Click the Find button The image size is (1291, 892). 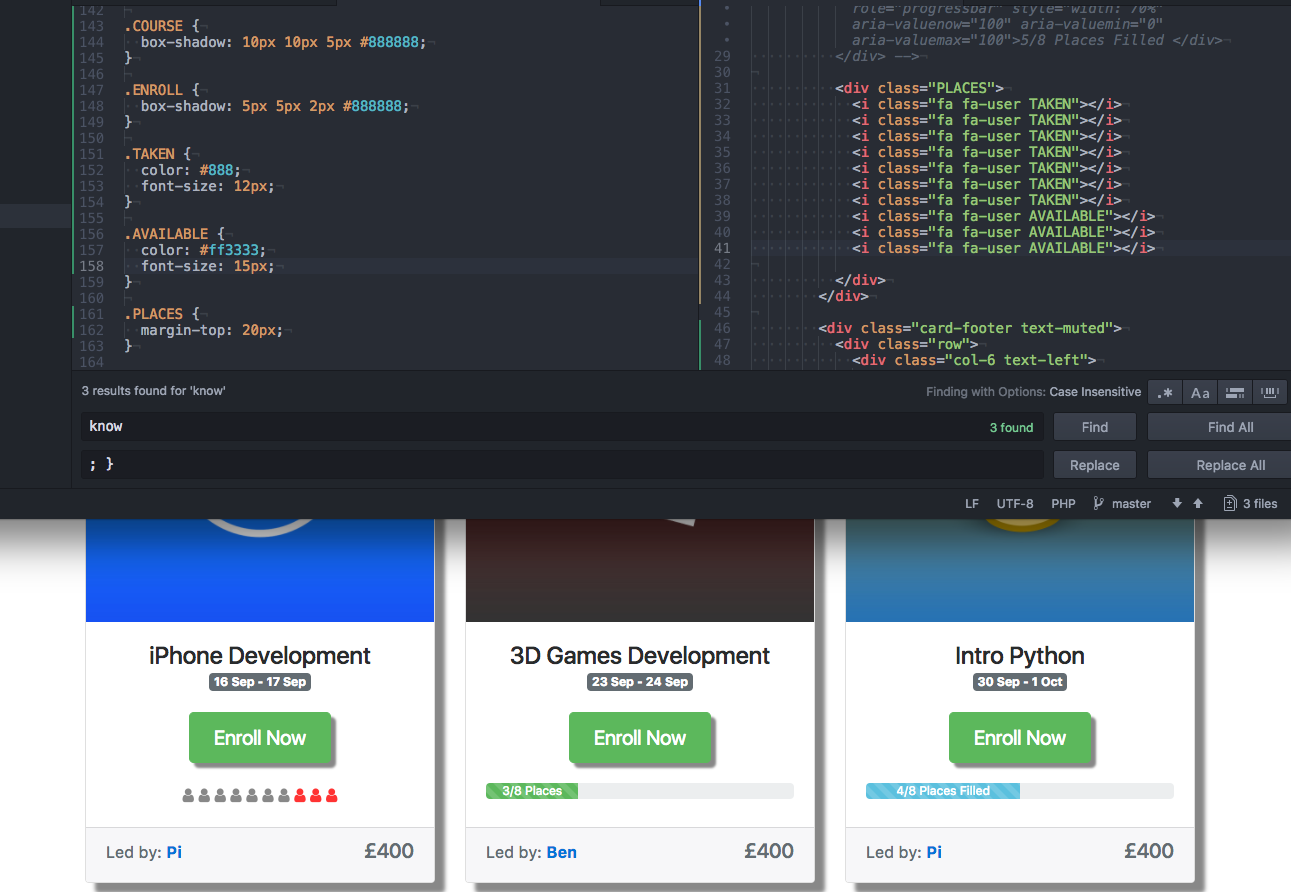[1095, 427]
